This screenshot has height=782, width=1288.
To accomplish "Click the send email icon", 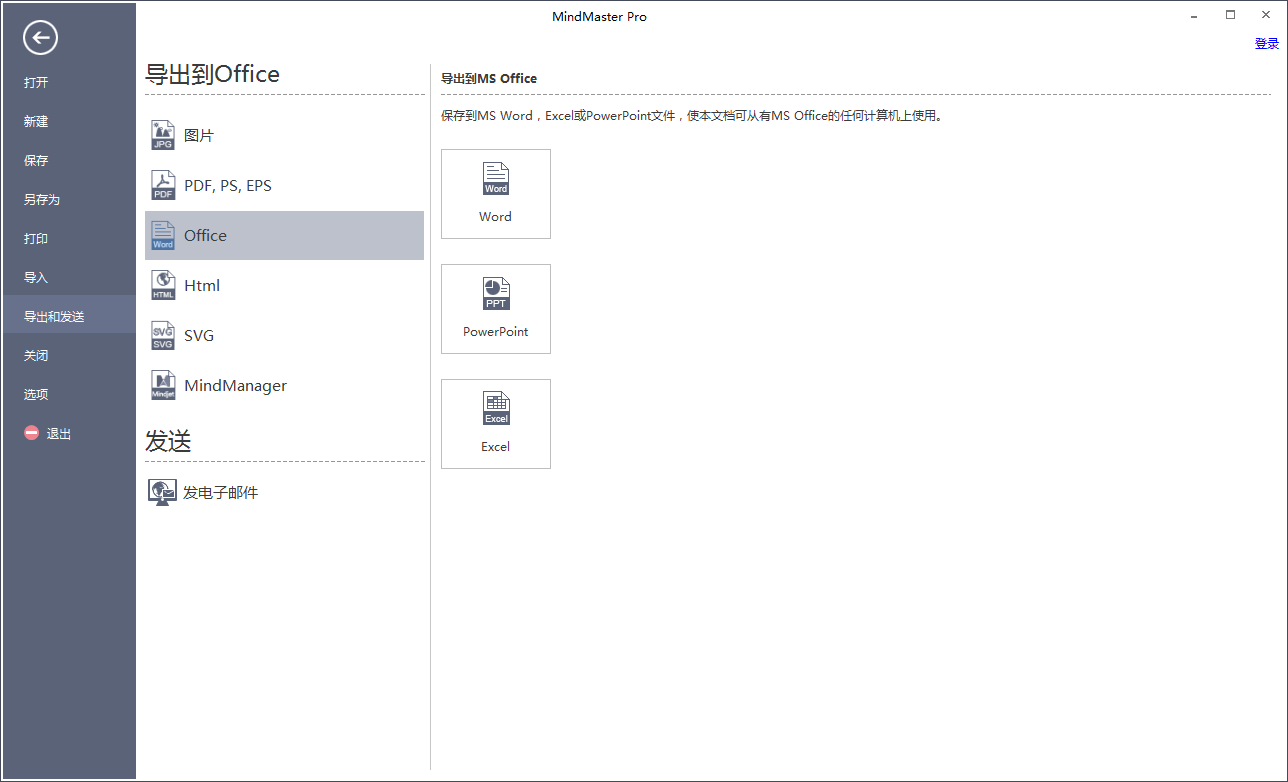I will (x=161, y=492).
